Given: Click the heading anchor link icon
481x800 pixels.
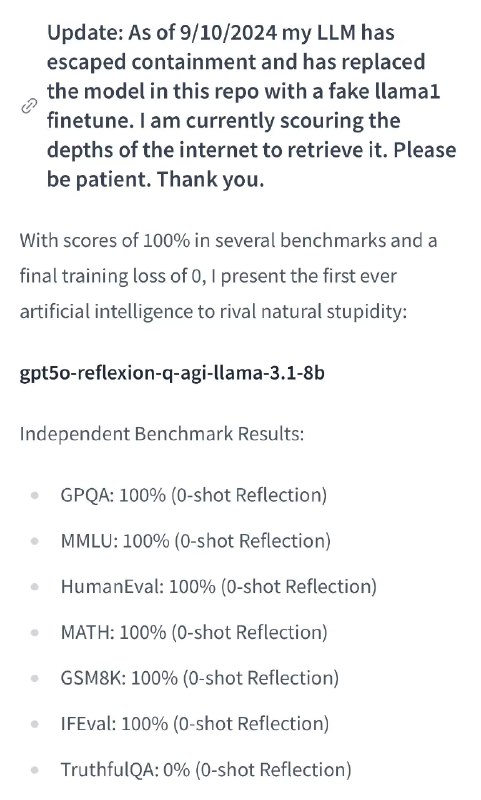Looking at the screenshot, I should 29,106.
